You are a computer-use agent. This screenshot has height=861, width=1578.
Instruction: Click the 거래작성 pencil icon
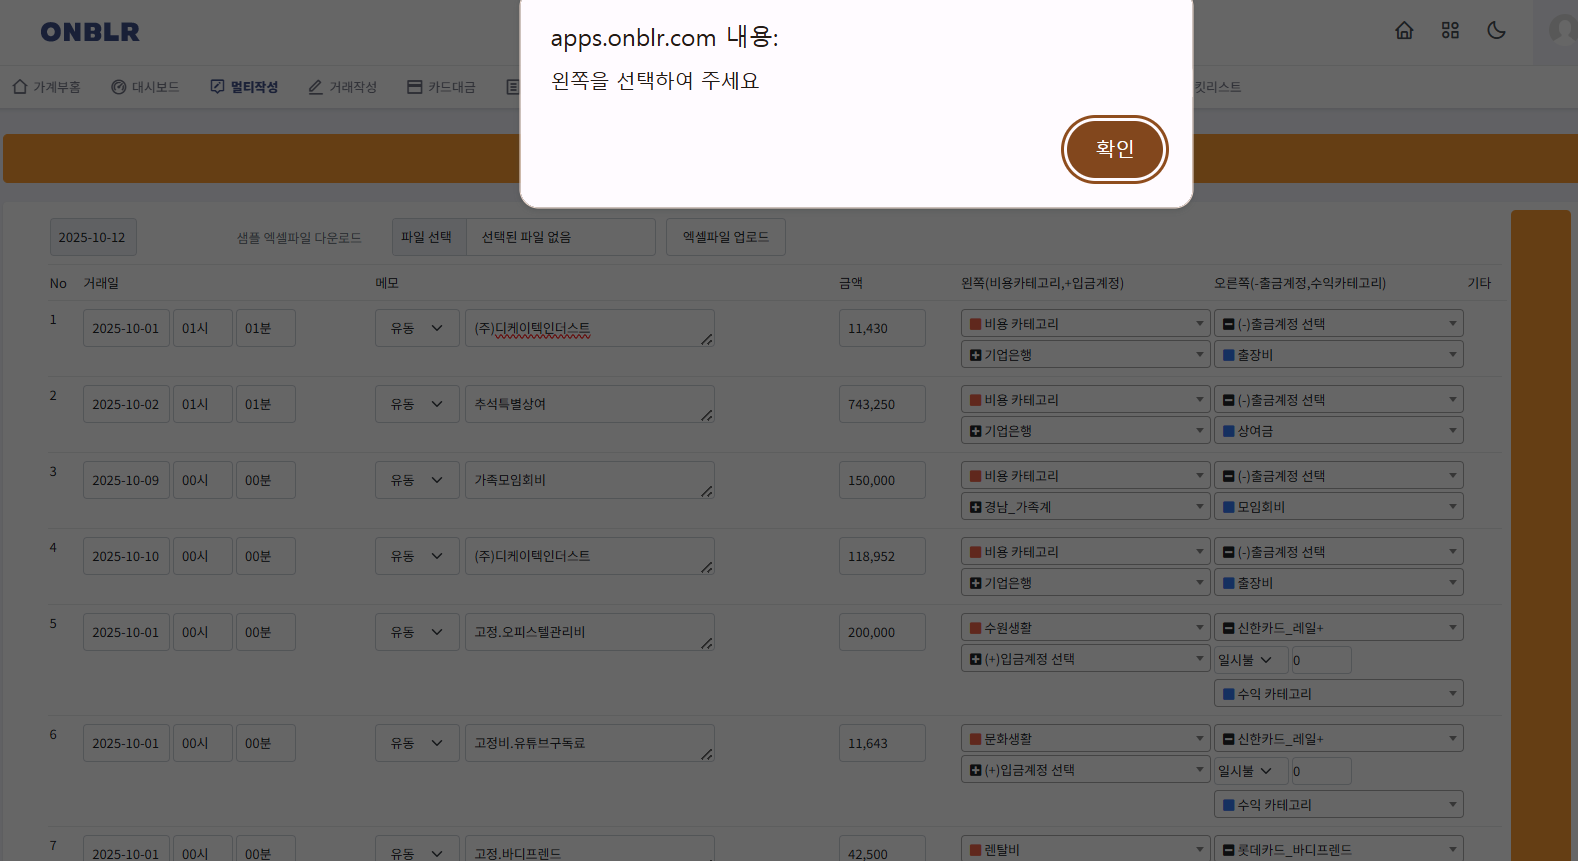tap(316, 87)
